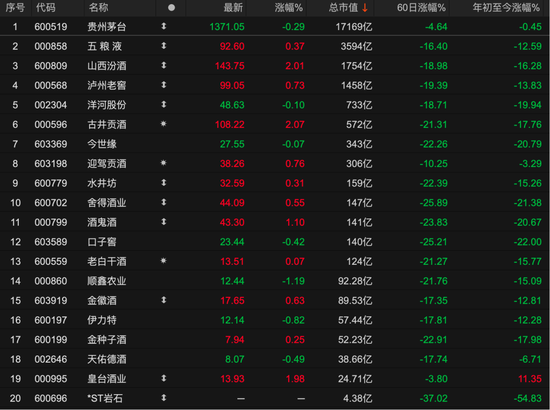Click stock code 600809

click(x=51, y=66)
